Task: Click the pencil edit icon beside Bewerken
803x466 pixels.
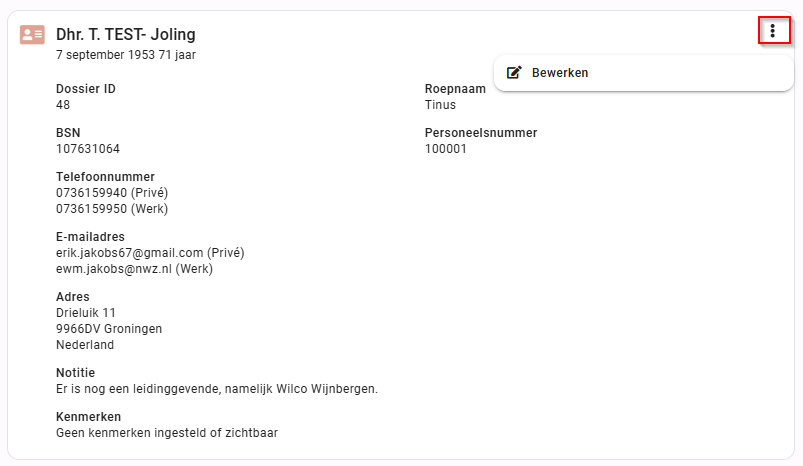Action: tap(514, 73)
